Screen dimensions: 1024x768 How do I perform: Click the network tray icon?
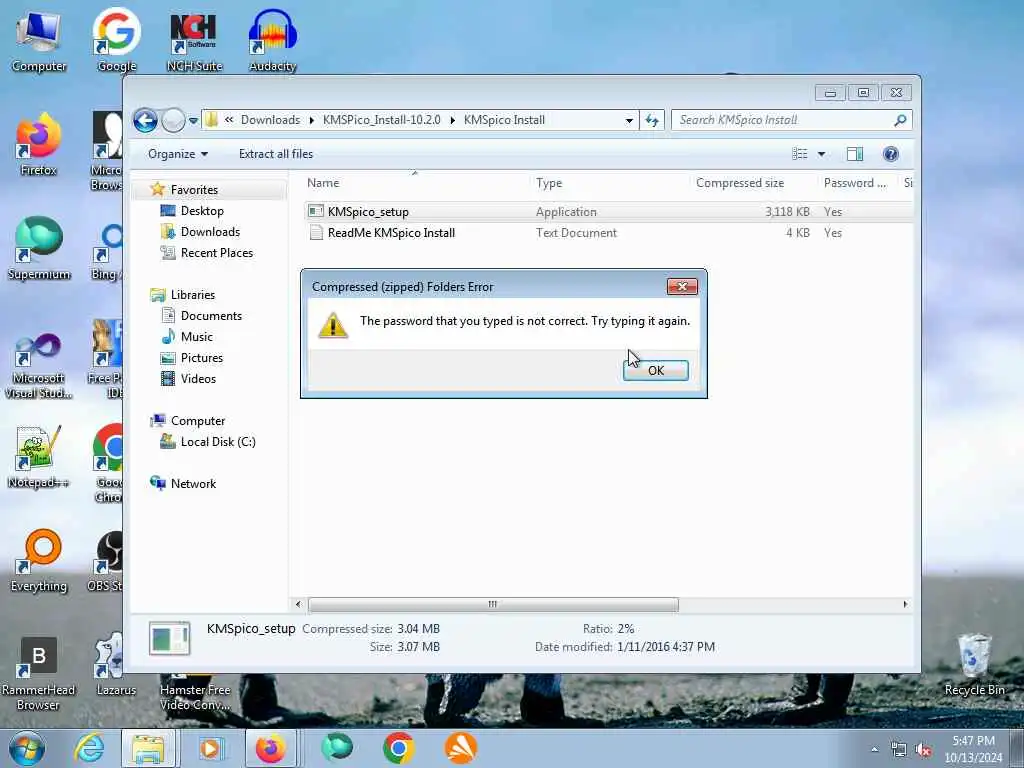tap(899, 750)
